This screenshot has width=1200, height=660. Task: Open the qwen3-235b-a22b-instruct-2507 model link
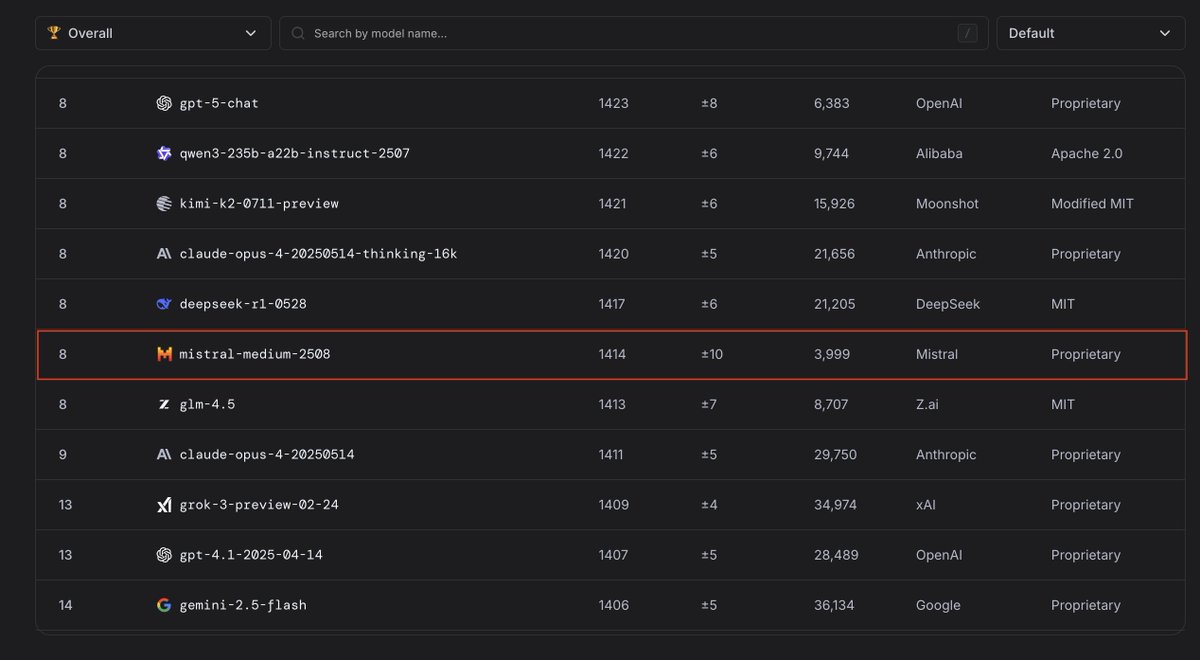click(x=294, y=153)
